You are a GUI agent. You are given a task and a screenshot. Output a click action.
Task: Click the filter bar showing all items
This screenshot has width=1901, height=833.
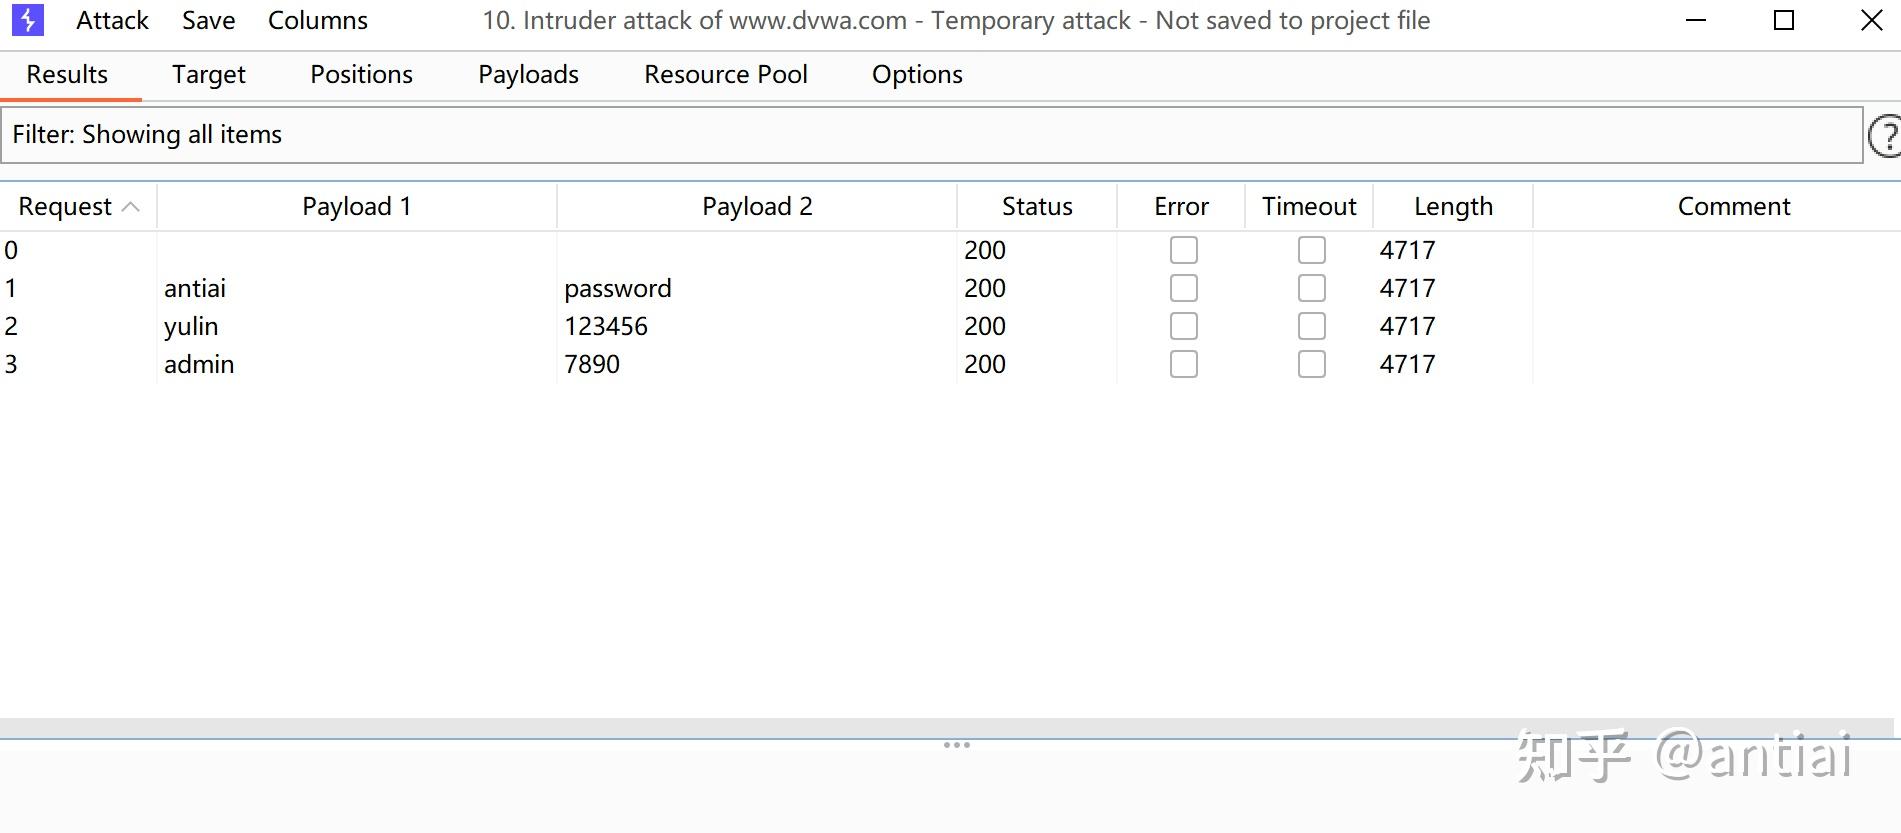click(930, 135)
